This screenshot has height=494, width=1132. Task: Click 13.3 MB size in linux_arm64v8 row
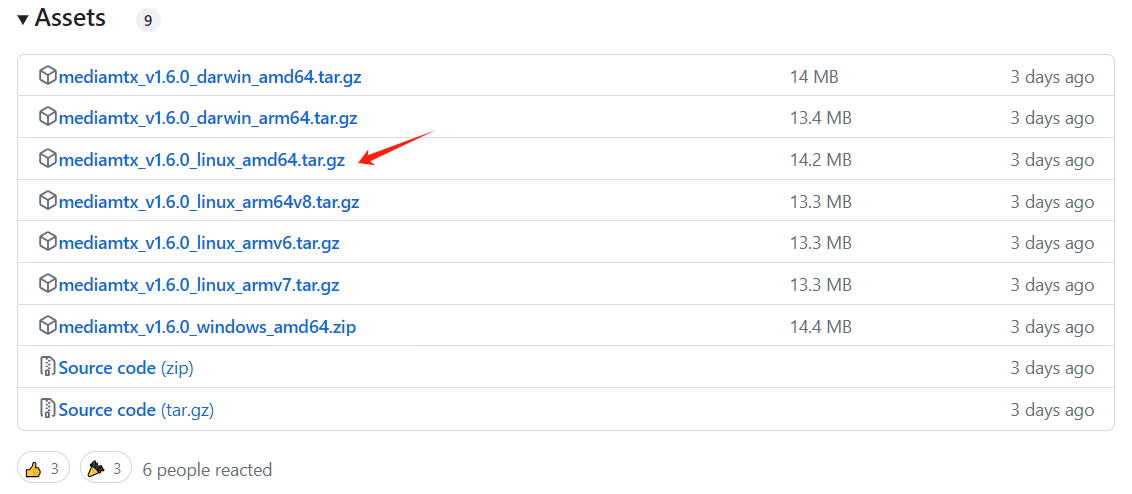[x=821, y=202]
